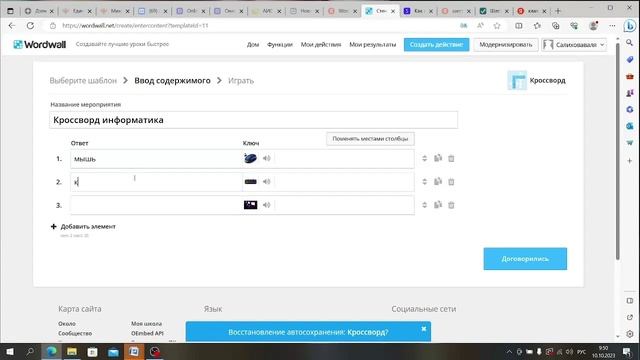Viewport: 640px width, 360px height.
Task: Open Windows taskbar search
Action: 30,351
